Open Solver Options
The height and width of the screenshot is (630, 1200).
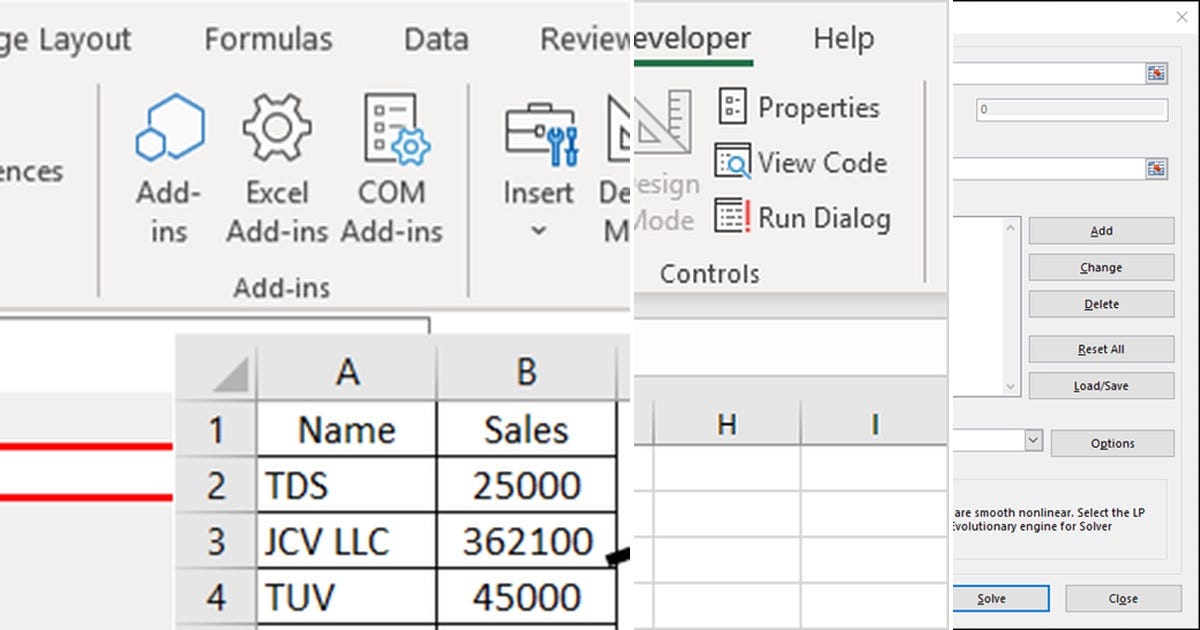point(1113,443)
